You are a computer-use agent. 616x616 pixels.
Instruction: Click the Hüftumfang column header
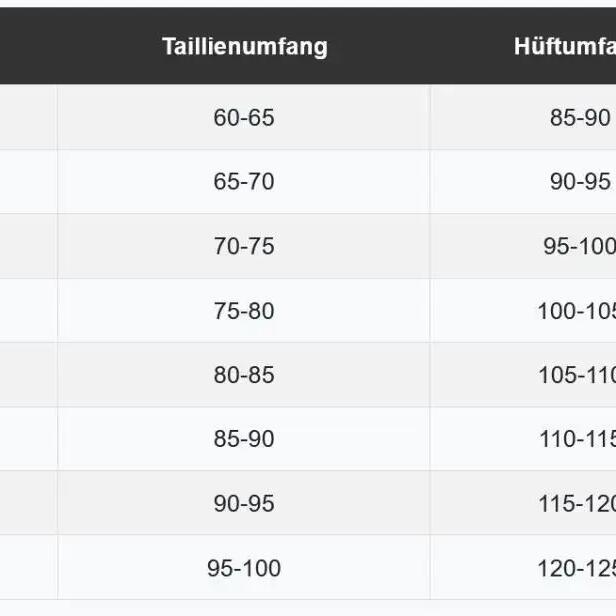[565, 46]
